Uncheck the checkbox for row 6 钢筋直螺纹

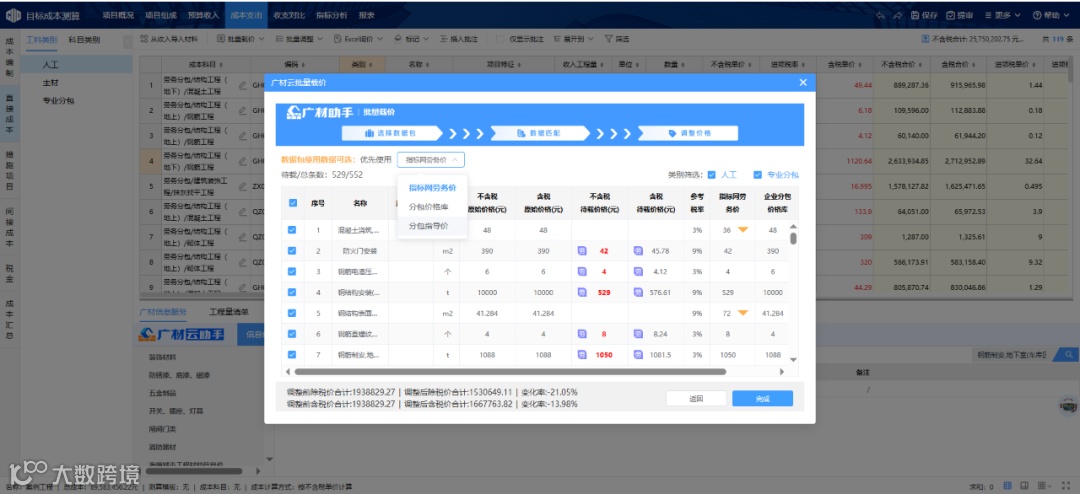tap(293, 333)
